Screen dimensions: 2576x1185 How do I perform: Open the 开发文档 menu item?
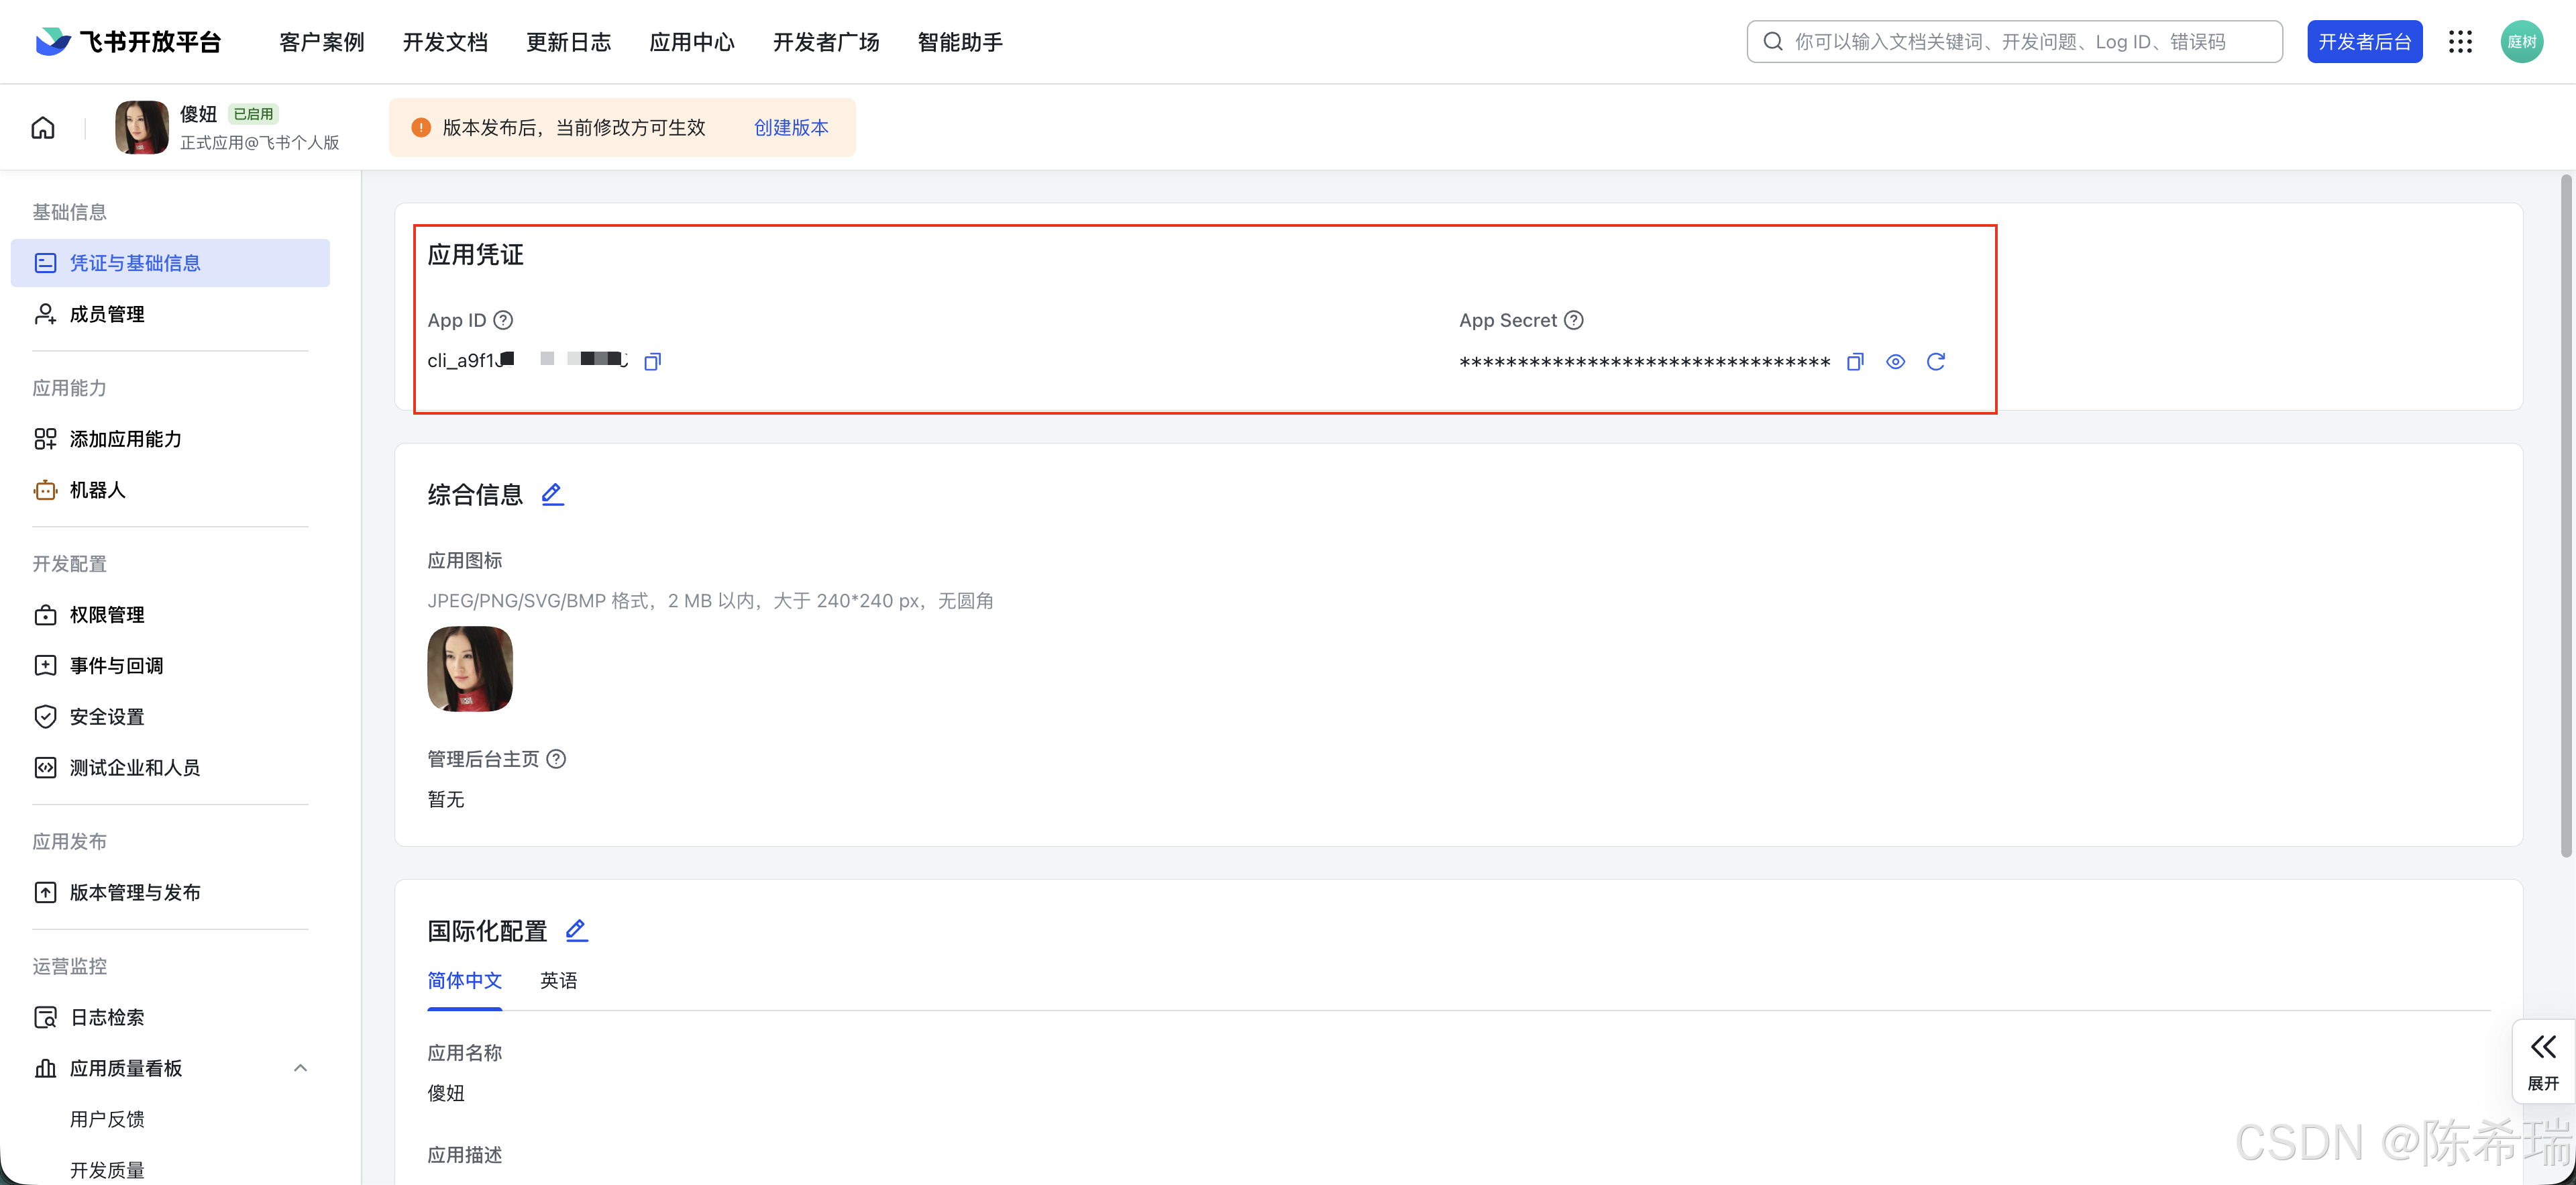(x=444, y=41)
